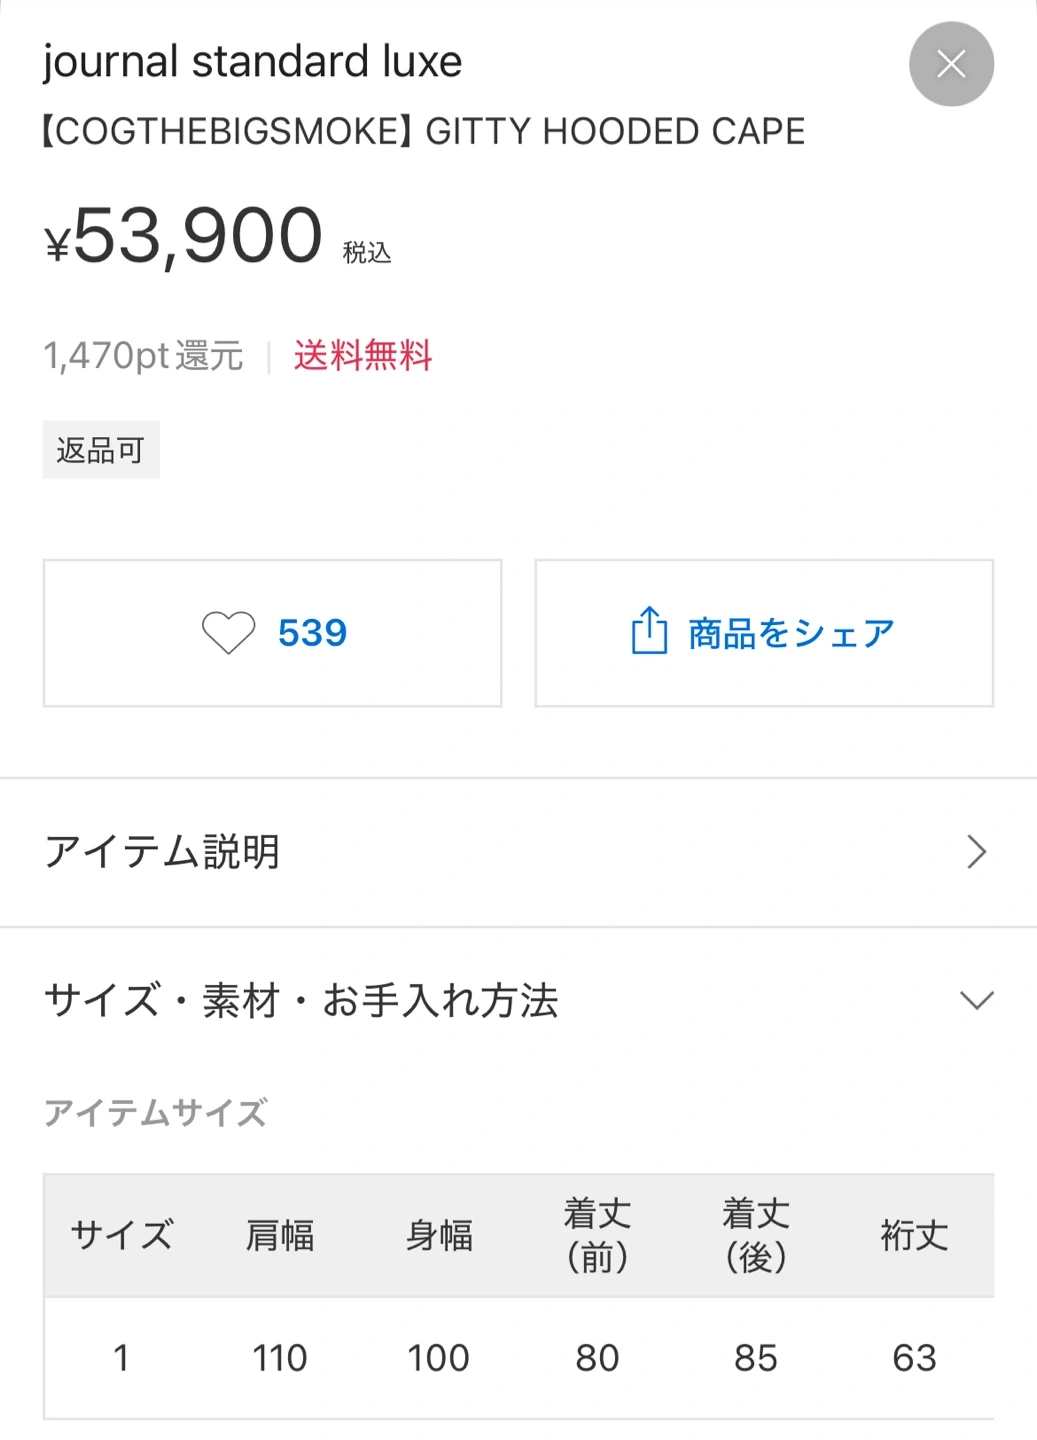The width and height of the screenshot is (1037, 1440).
Task: Select the GITTY HOODED CAPE product title
Action: click(424, 131)
